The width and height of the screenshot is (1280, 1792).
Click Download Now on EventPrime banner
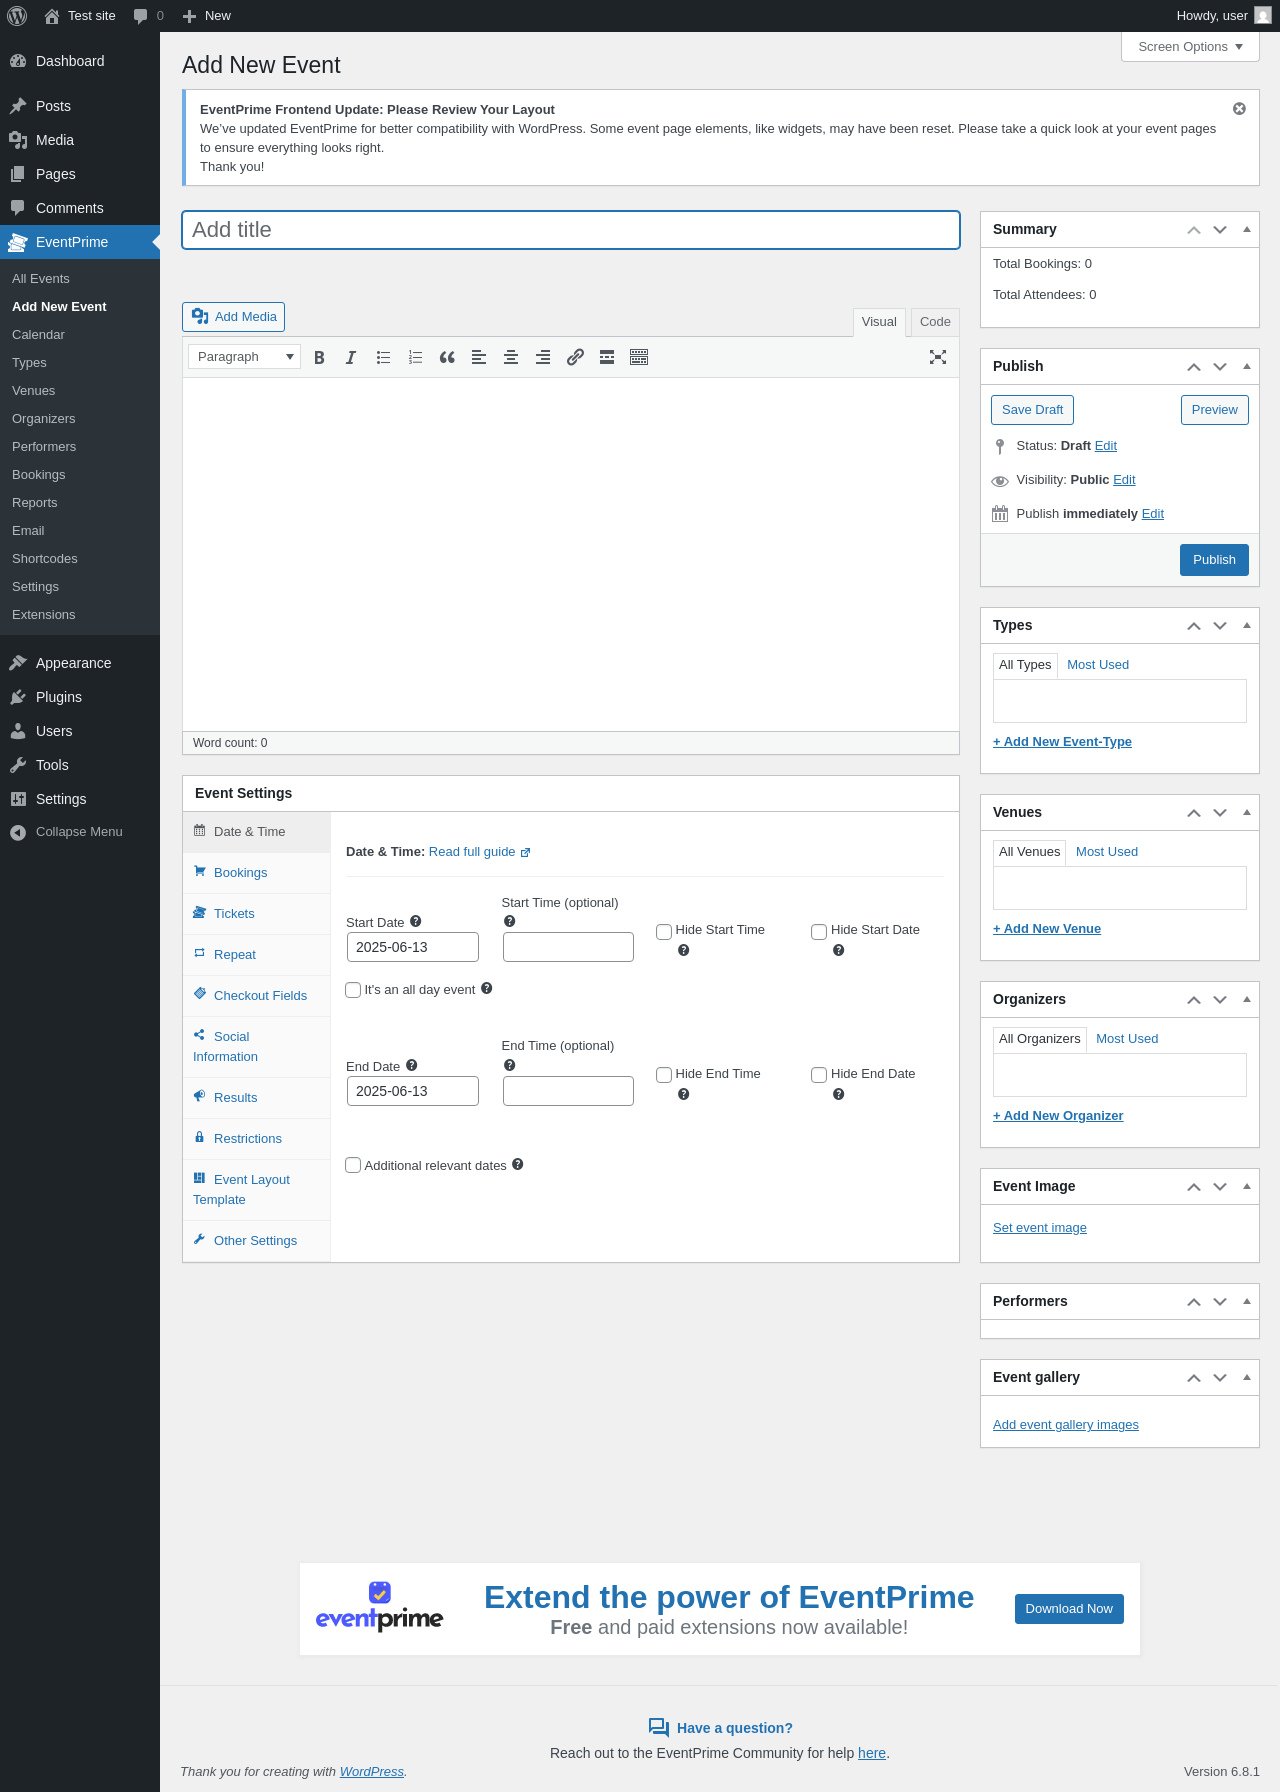click(1069, 1609)
